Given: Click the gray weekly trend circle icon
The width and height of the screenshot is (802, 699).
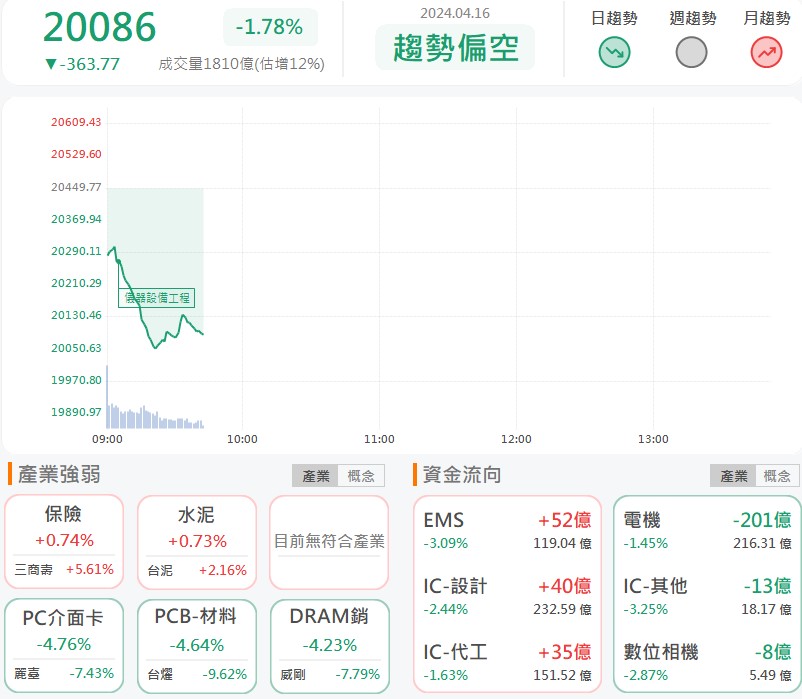Looking at the screenshot, I should coord(691,52).
